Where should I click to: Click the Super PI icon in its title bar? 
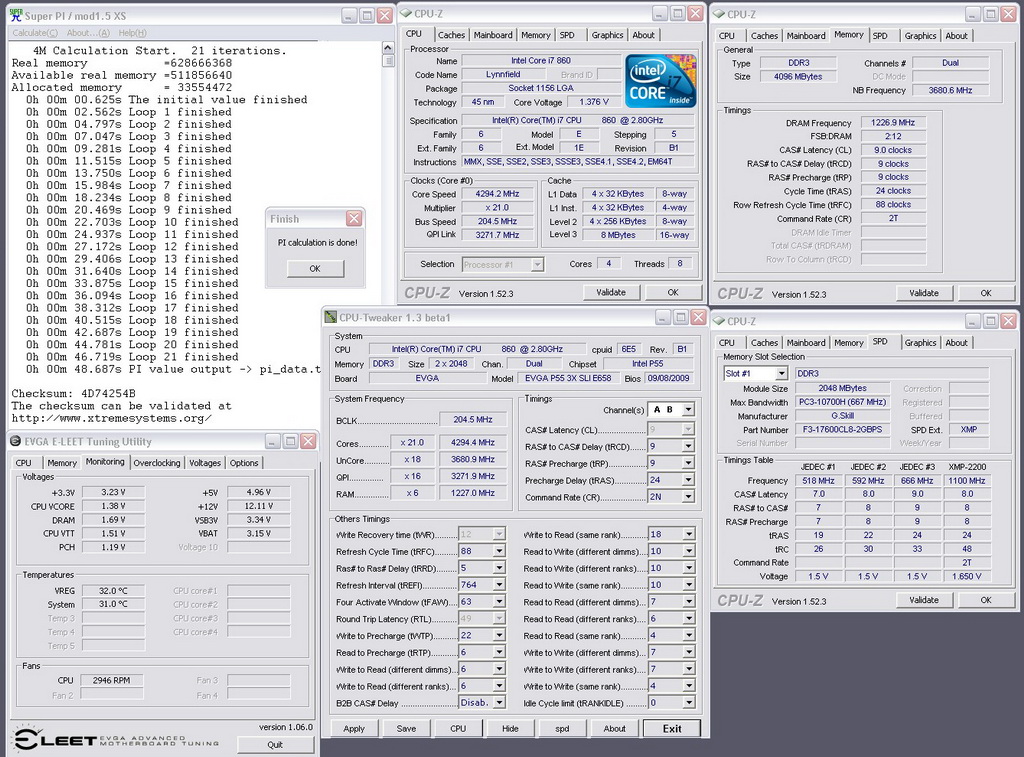click(16, 15)
